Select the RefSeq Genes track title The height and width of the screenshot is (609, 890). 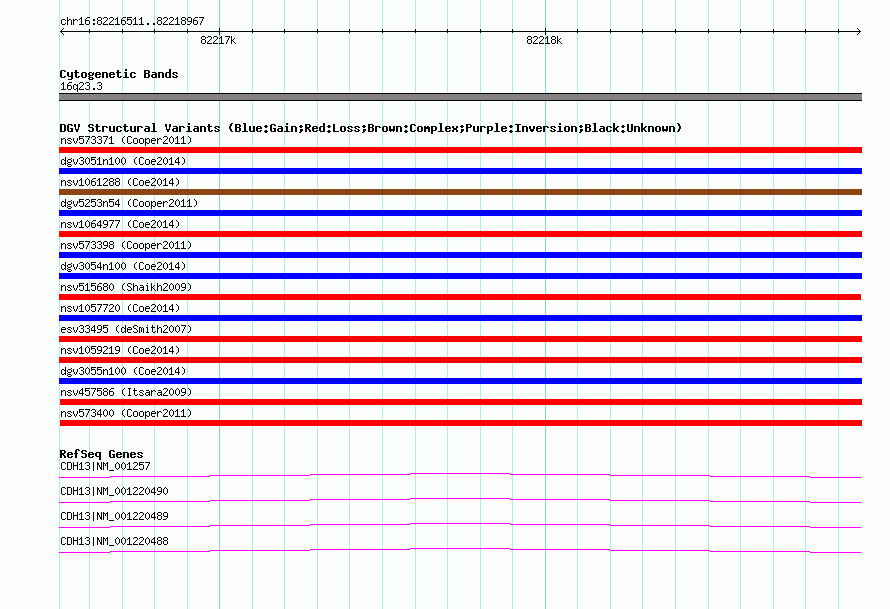[101, 454]
